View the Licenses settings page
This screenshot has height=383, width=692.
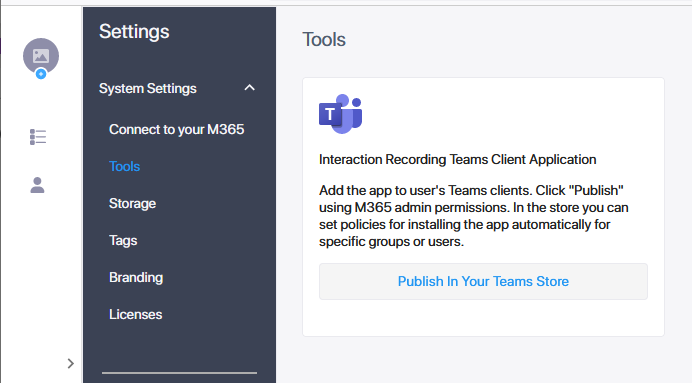pos(135,314)
